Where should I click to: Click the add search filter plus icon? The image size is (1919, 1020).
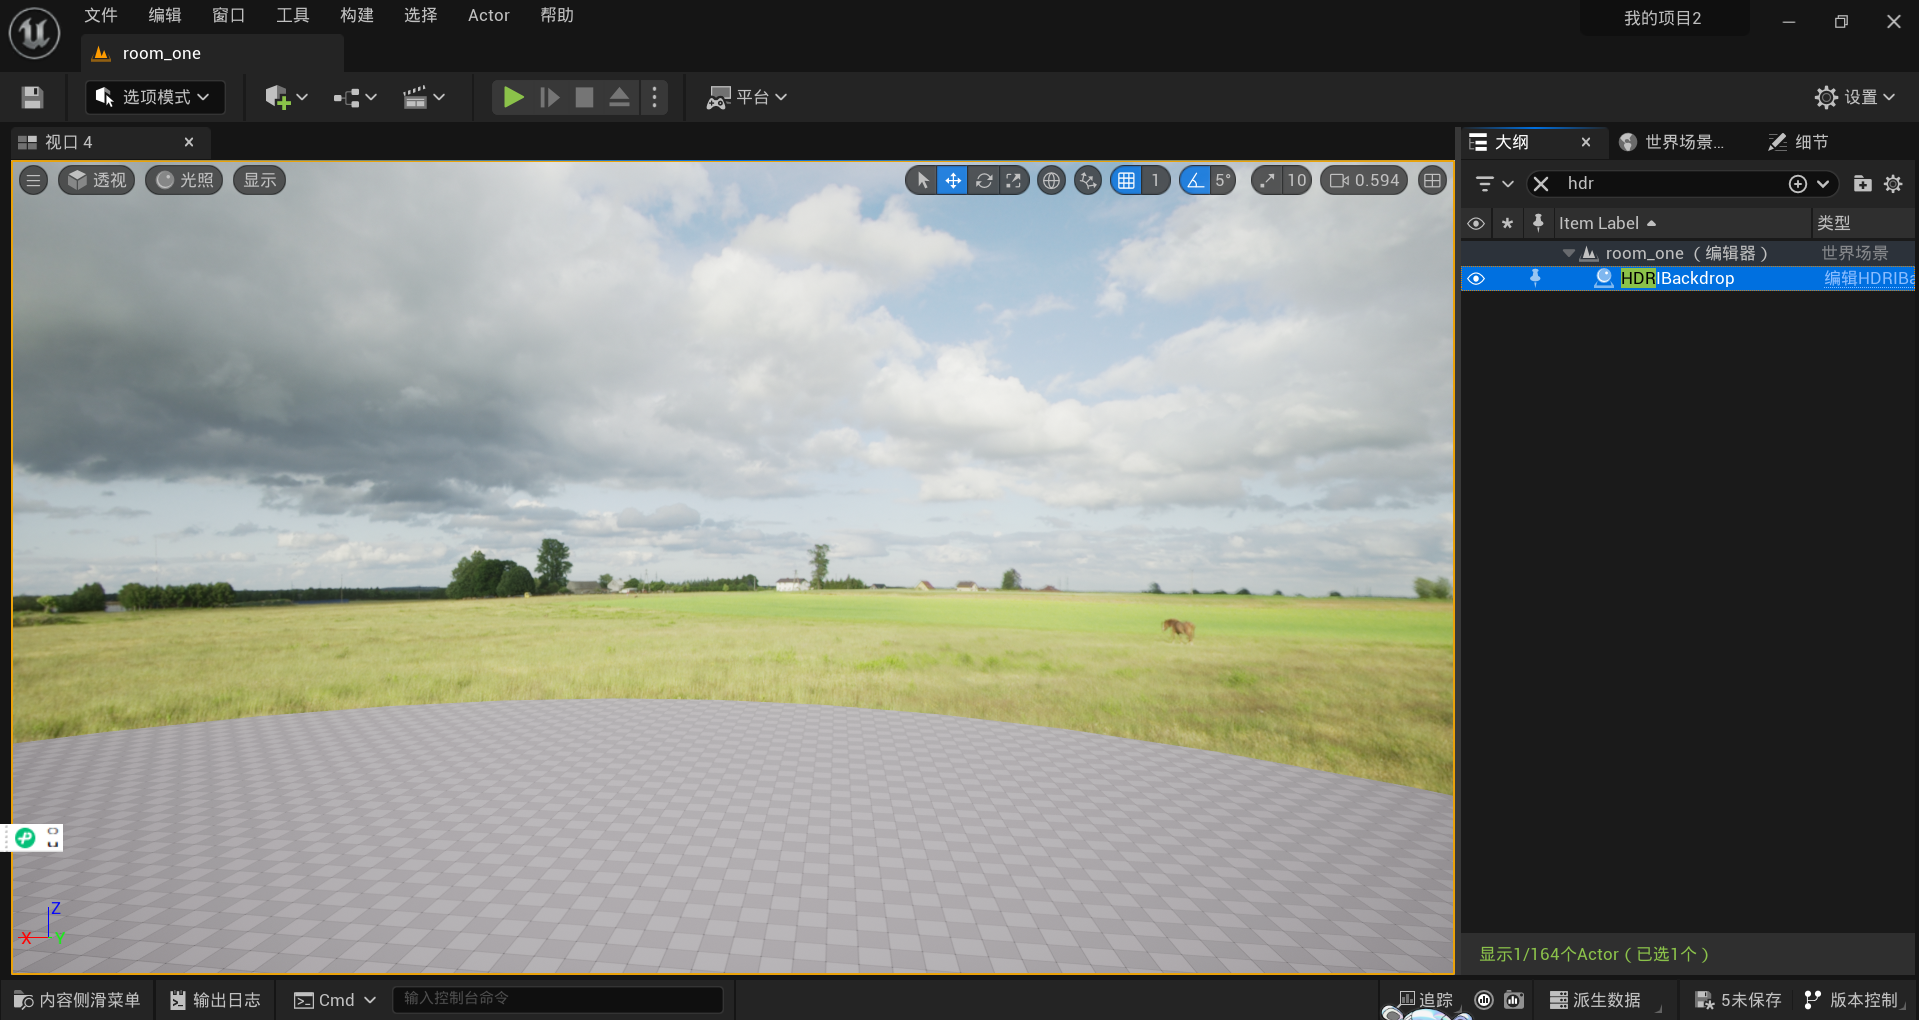[x=1798, y=183]
